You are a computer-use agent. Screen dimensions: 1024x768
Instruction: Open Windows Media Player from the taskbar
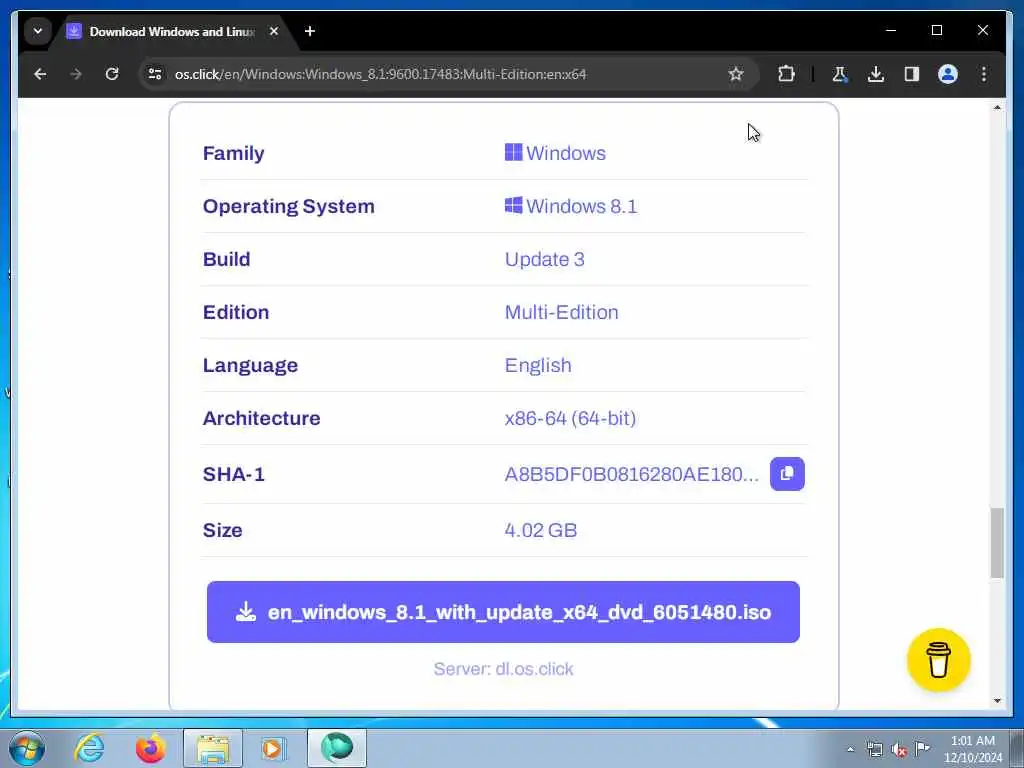click(274, 748)
